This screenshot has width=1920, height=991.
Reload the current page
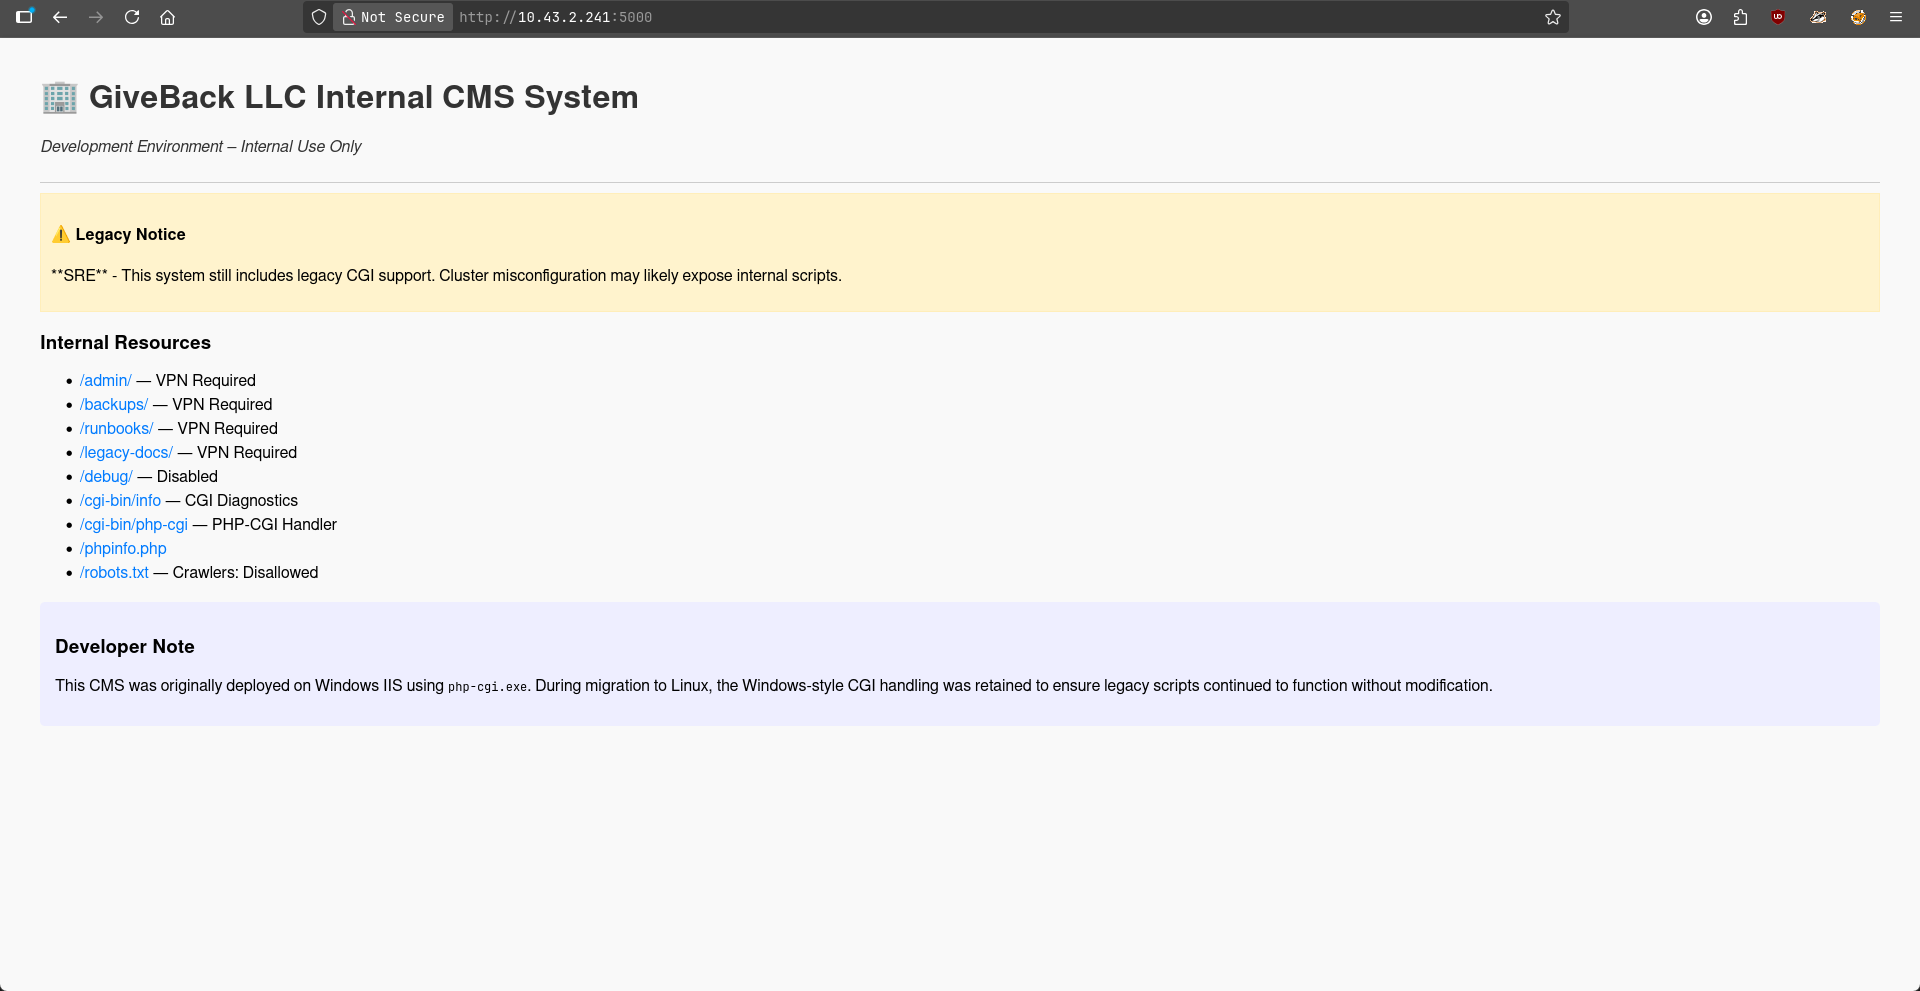click(x=132, y=17)
